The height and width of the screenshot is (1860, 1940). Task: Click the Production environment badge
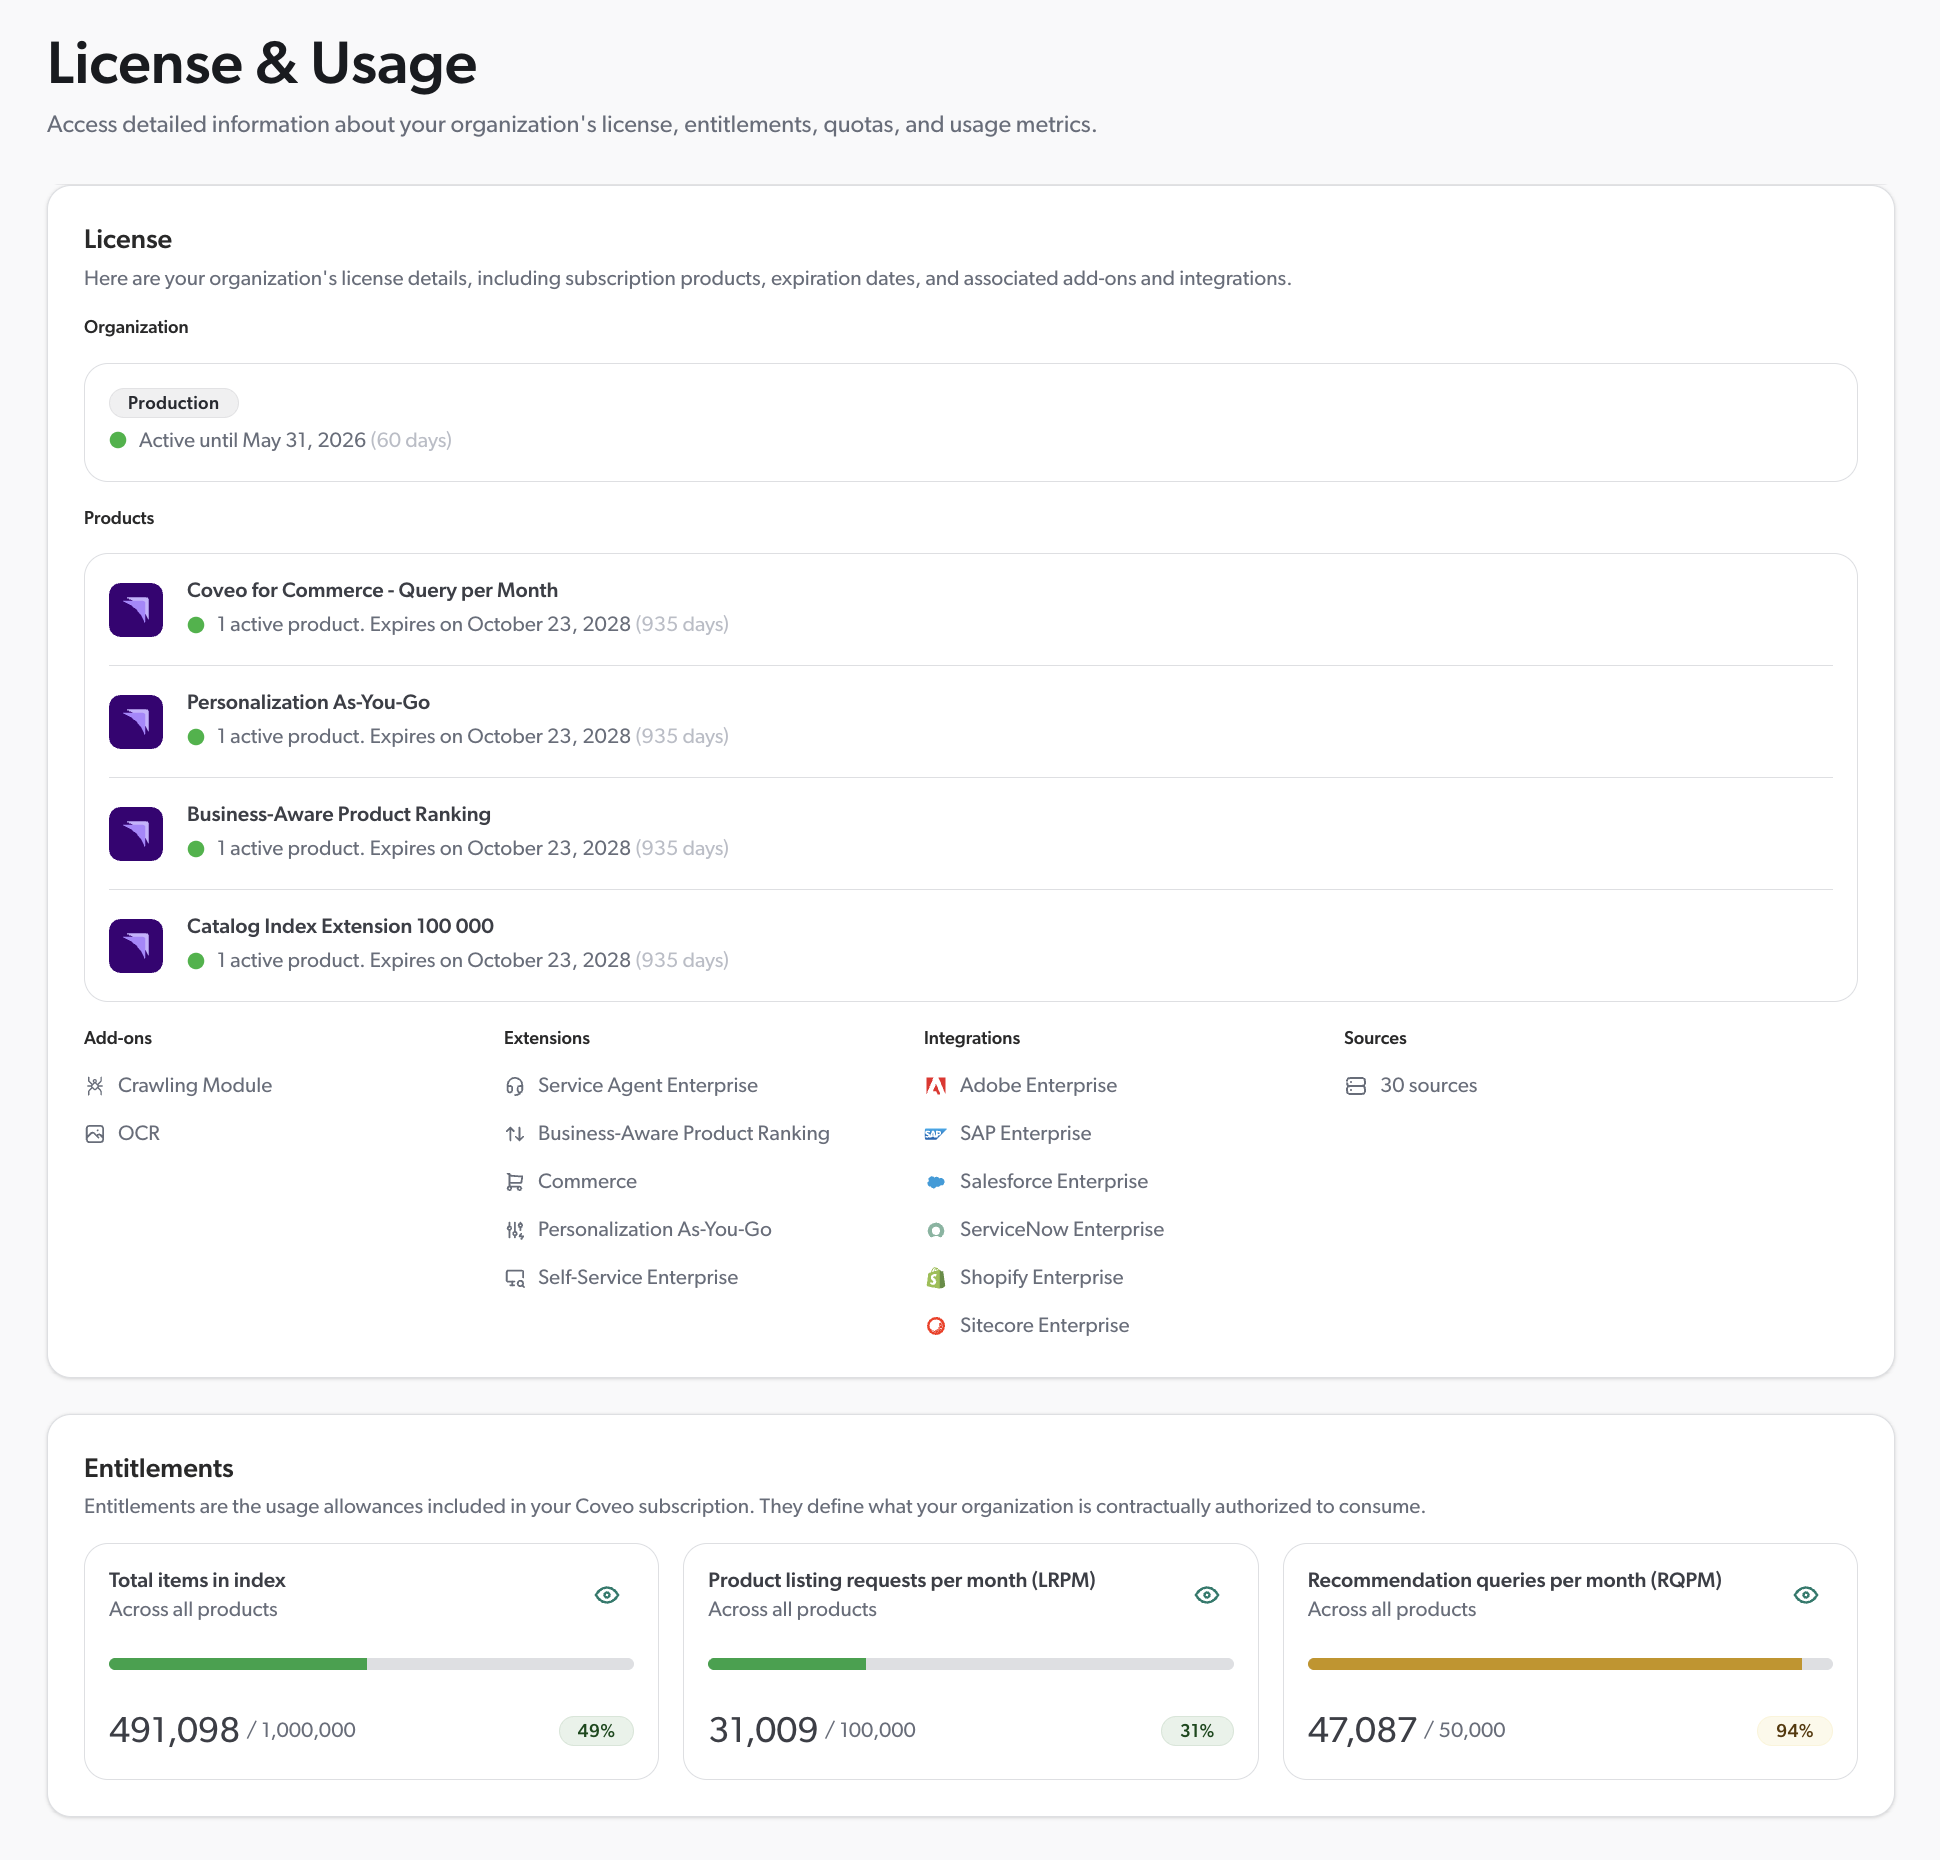(x=173, y=403)
